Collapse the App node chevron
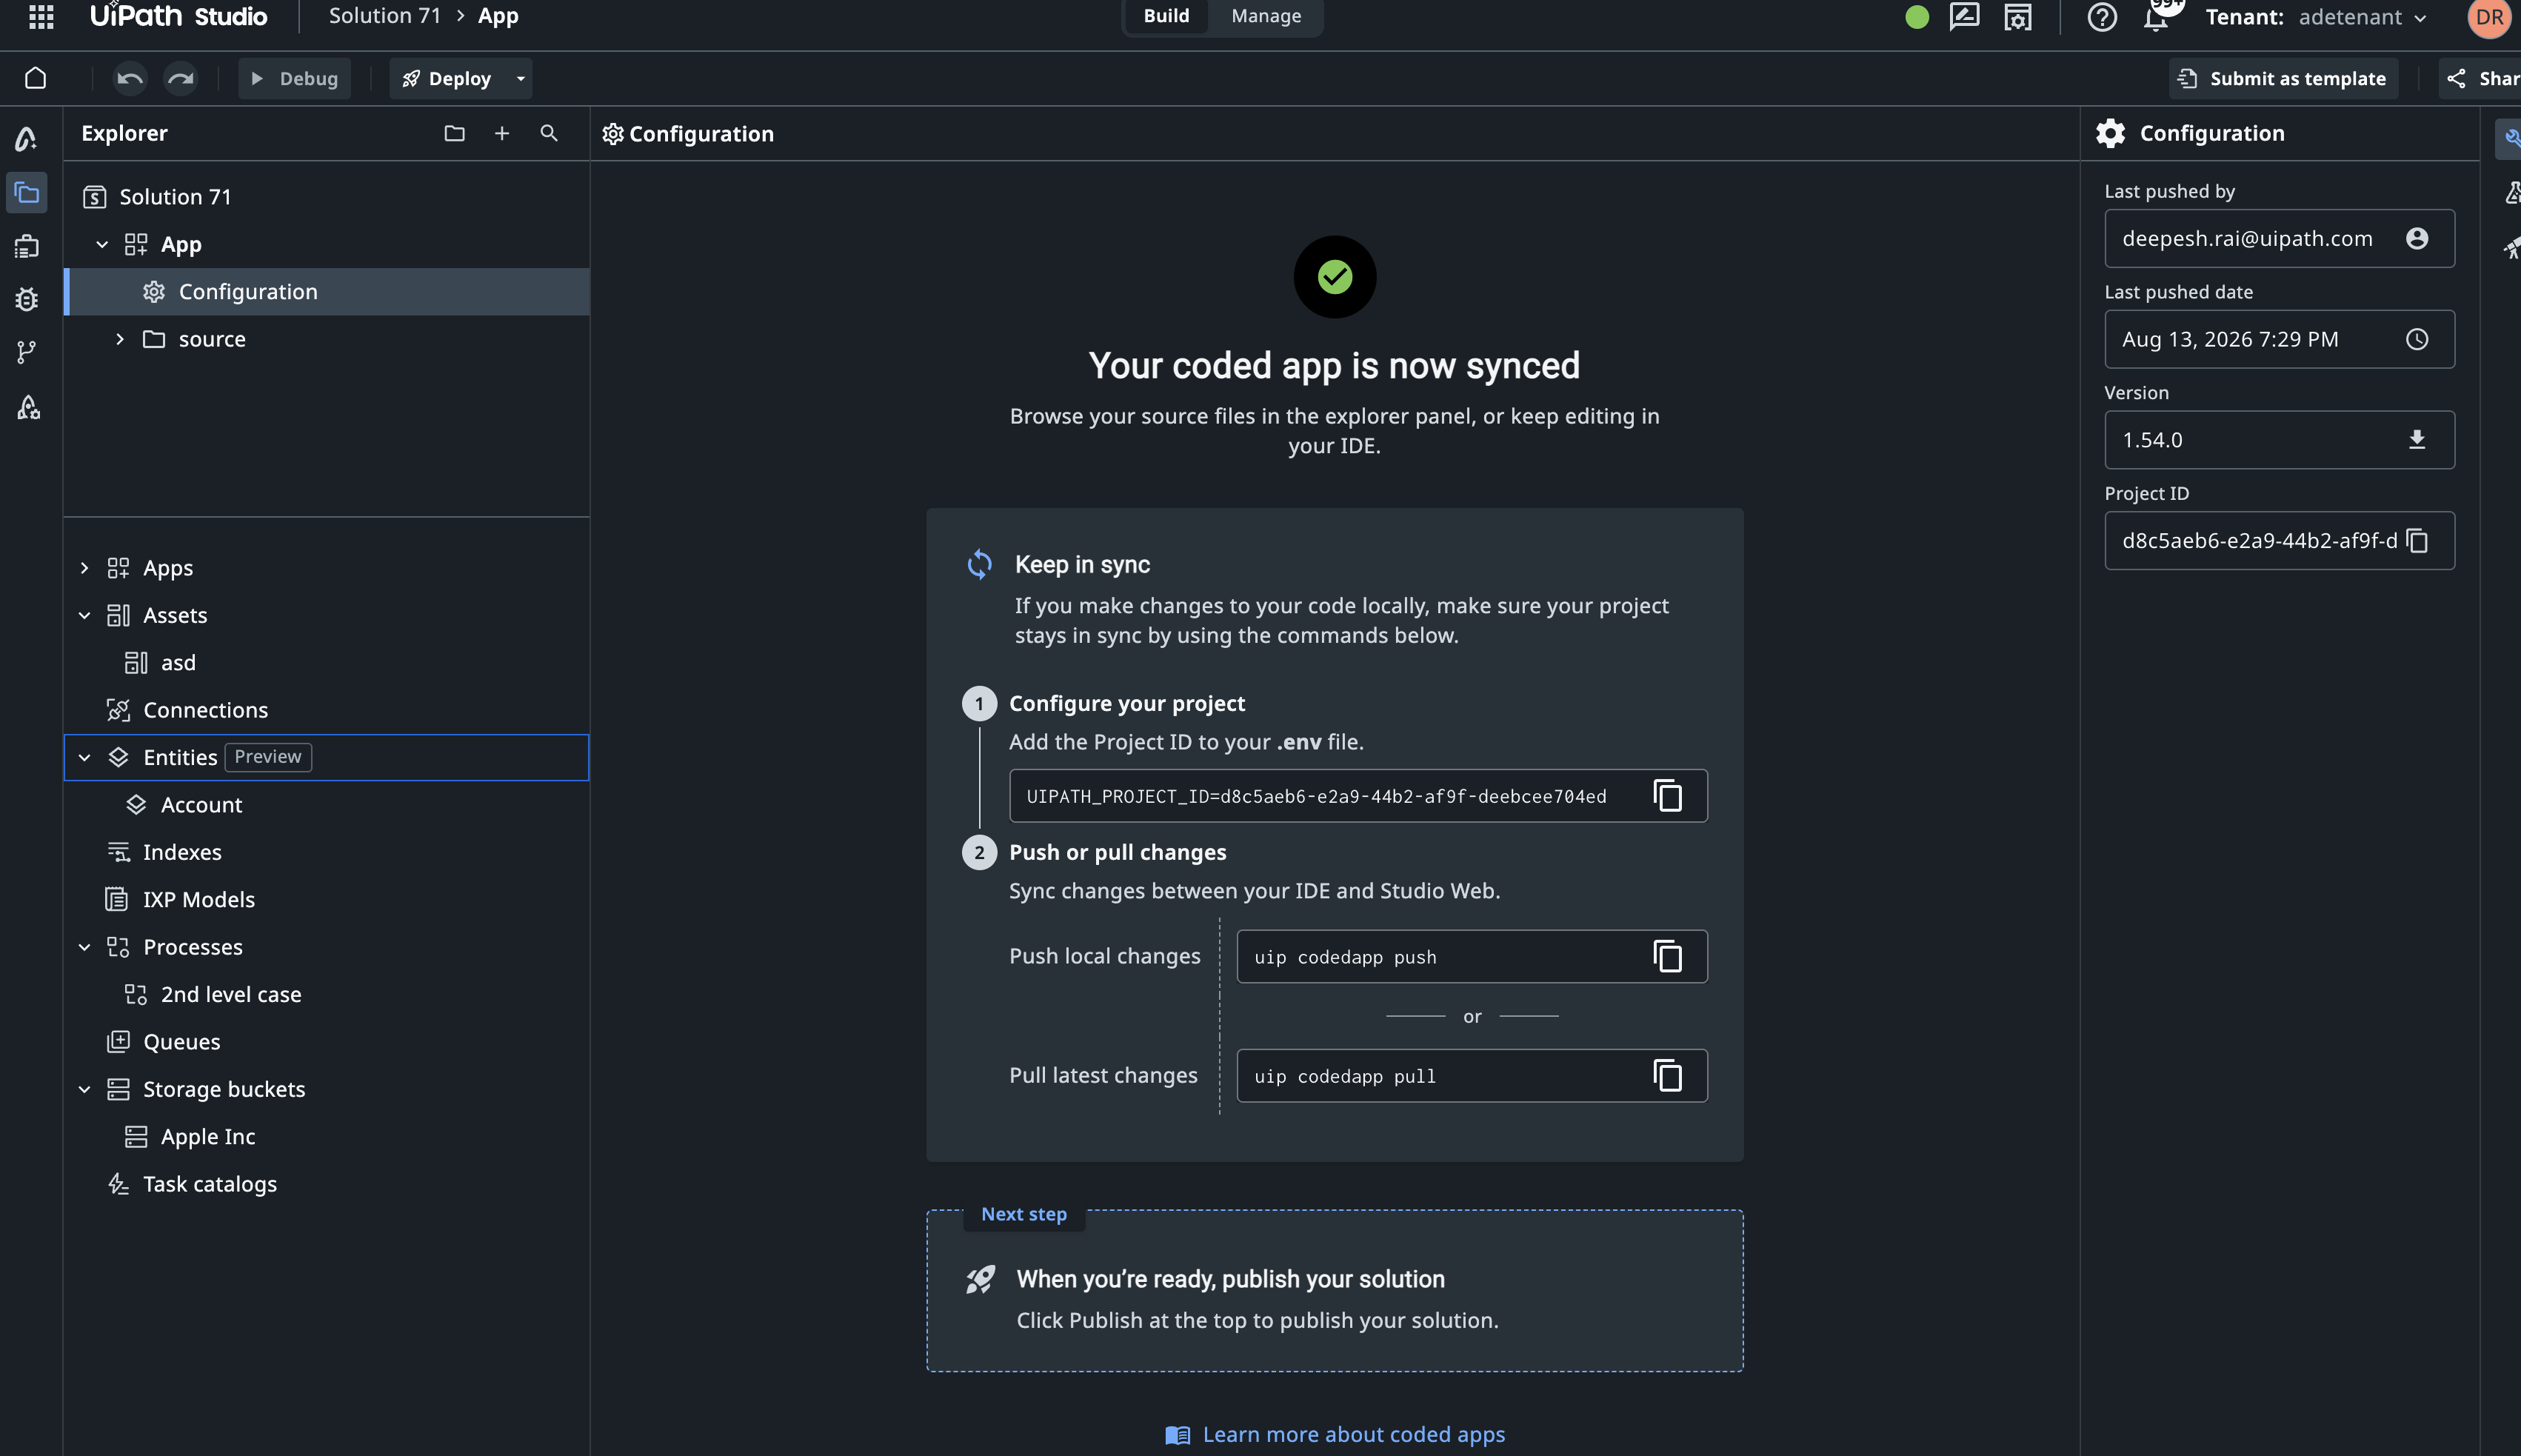The height and width of the screenshot is (1456, 2521). (x=102, y=244)
